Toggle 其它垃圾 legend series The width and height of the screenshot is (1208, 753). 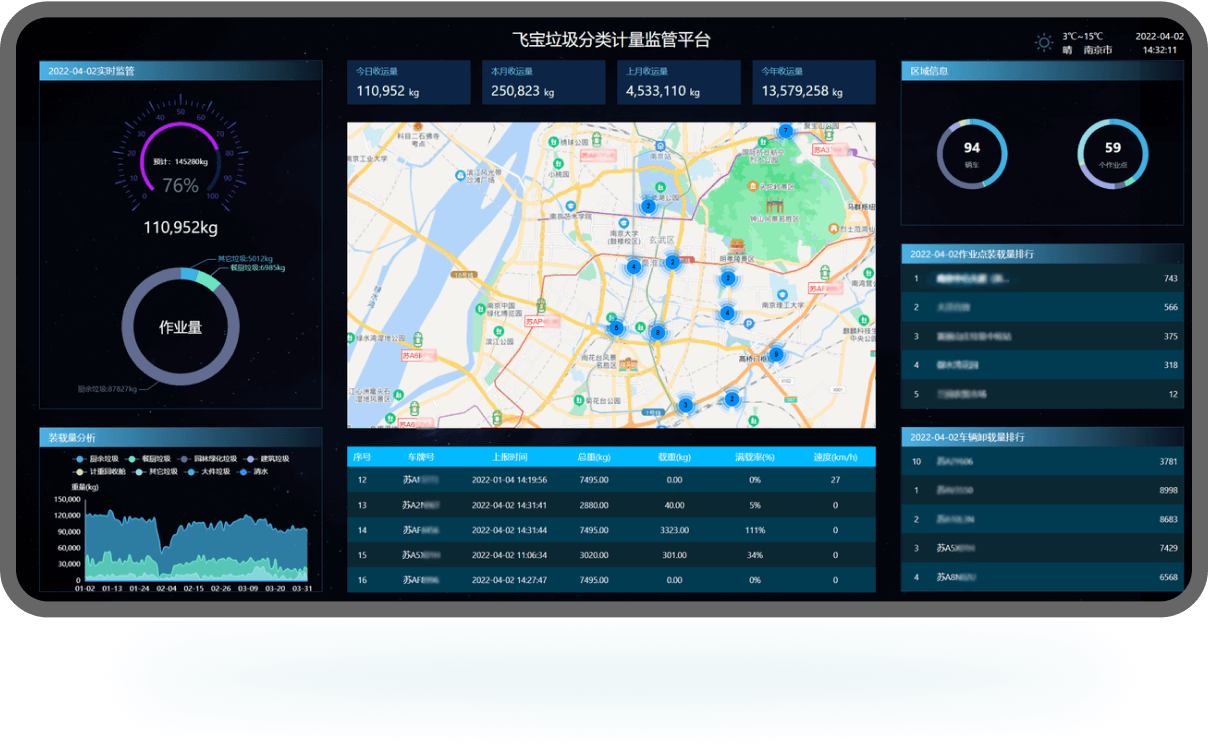pyautogui.click(x=156, y=471)
